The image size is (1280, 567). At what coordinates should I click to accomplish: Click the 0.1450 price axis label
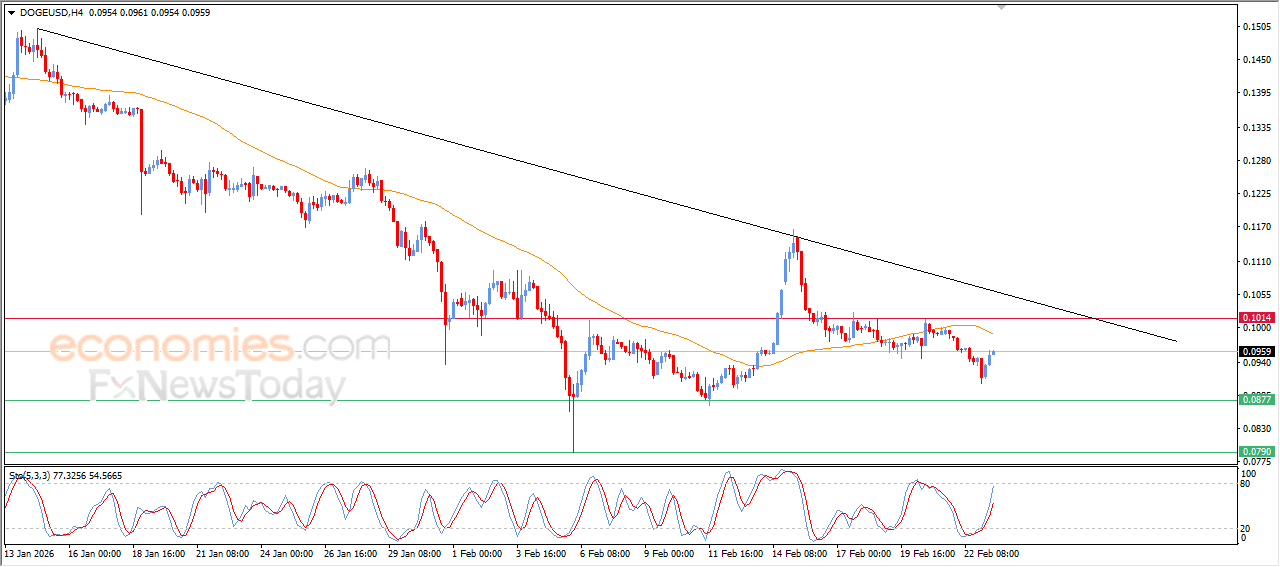click(x=1256, y=60)
